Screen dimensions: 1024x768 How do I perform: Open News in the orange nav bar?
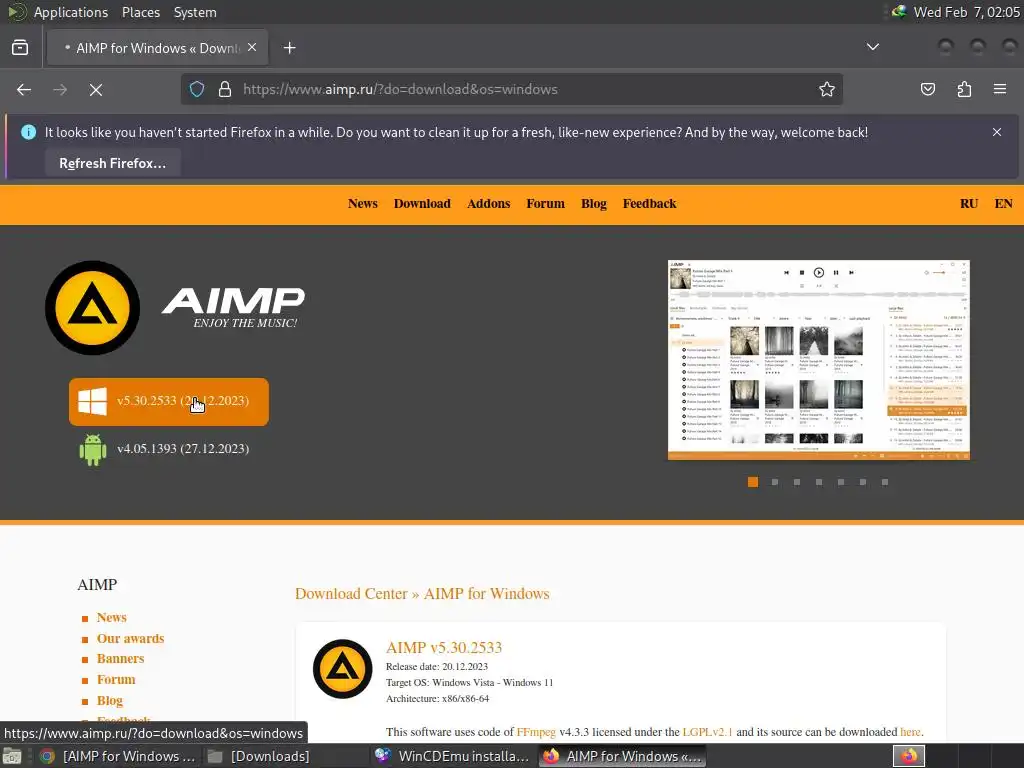point(362,204)
